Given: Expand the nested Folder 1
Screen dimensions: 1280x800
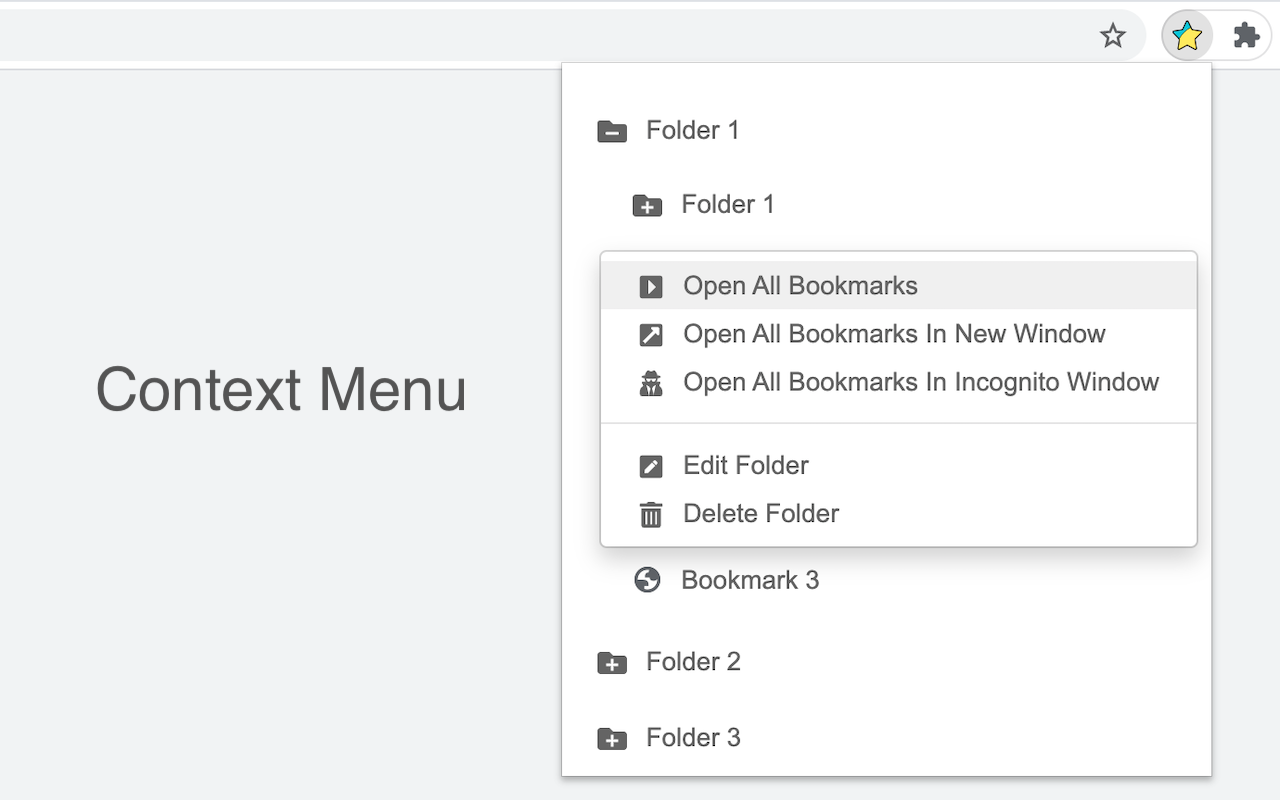Looking at the screenshot, I should click(x=727, y=204).
